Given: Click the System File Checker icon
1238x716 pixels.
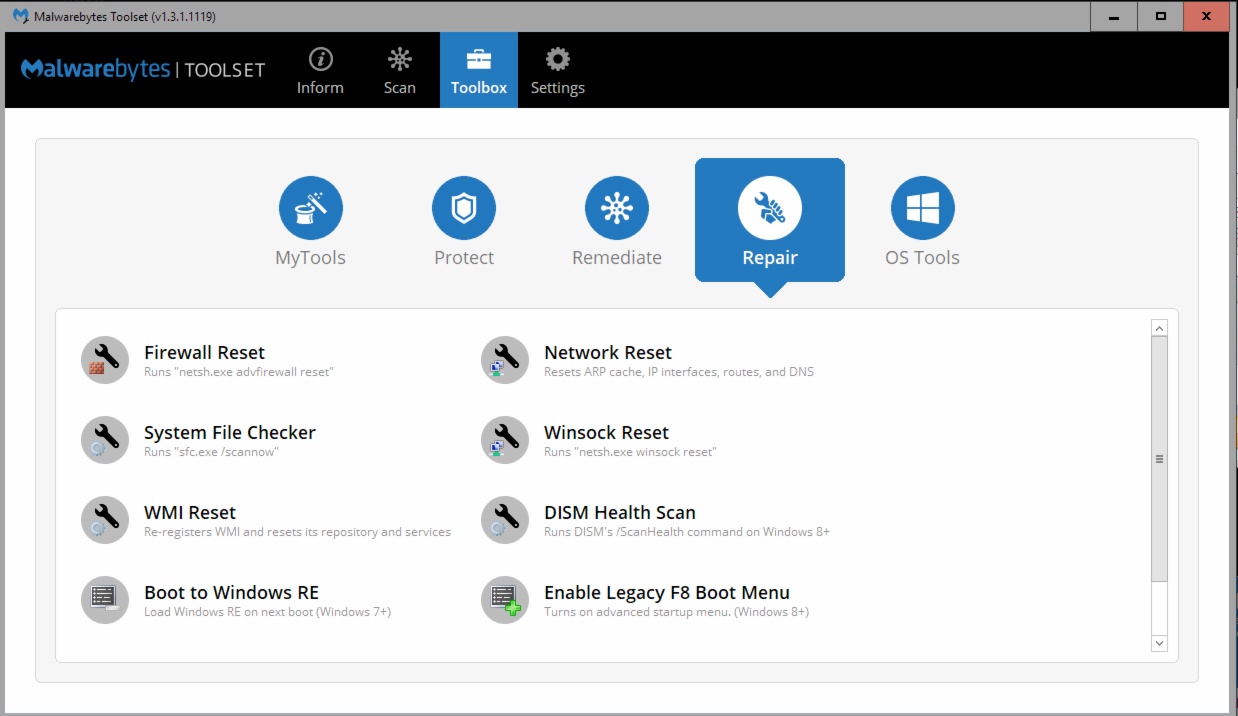Looking at the screenshot, I should (105, 440).
